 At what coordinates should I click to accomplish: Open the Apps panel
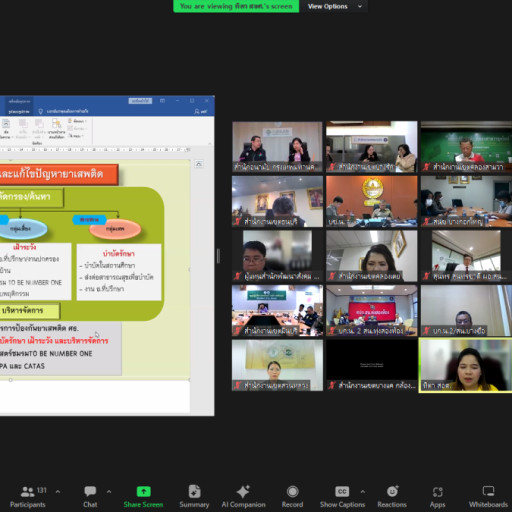[437, 497]
